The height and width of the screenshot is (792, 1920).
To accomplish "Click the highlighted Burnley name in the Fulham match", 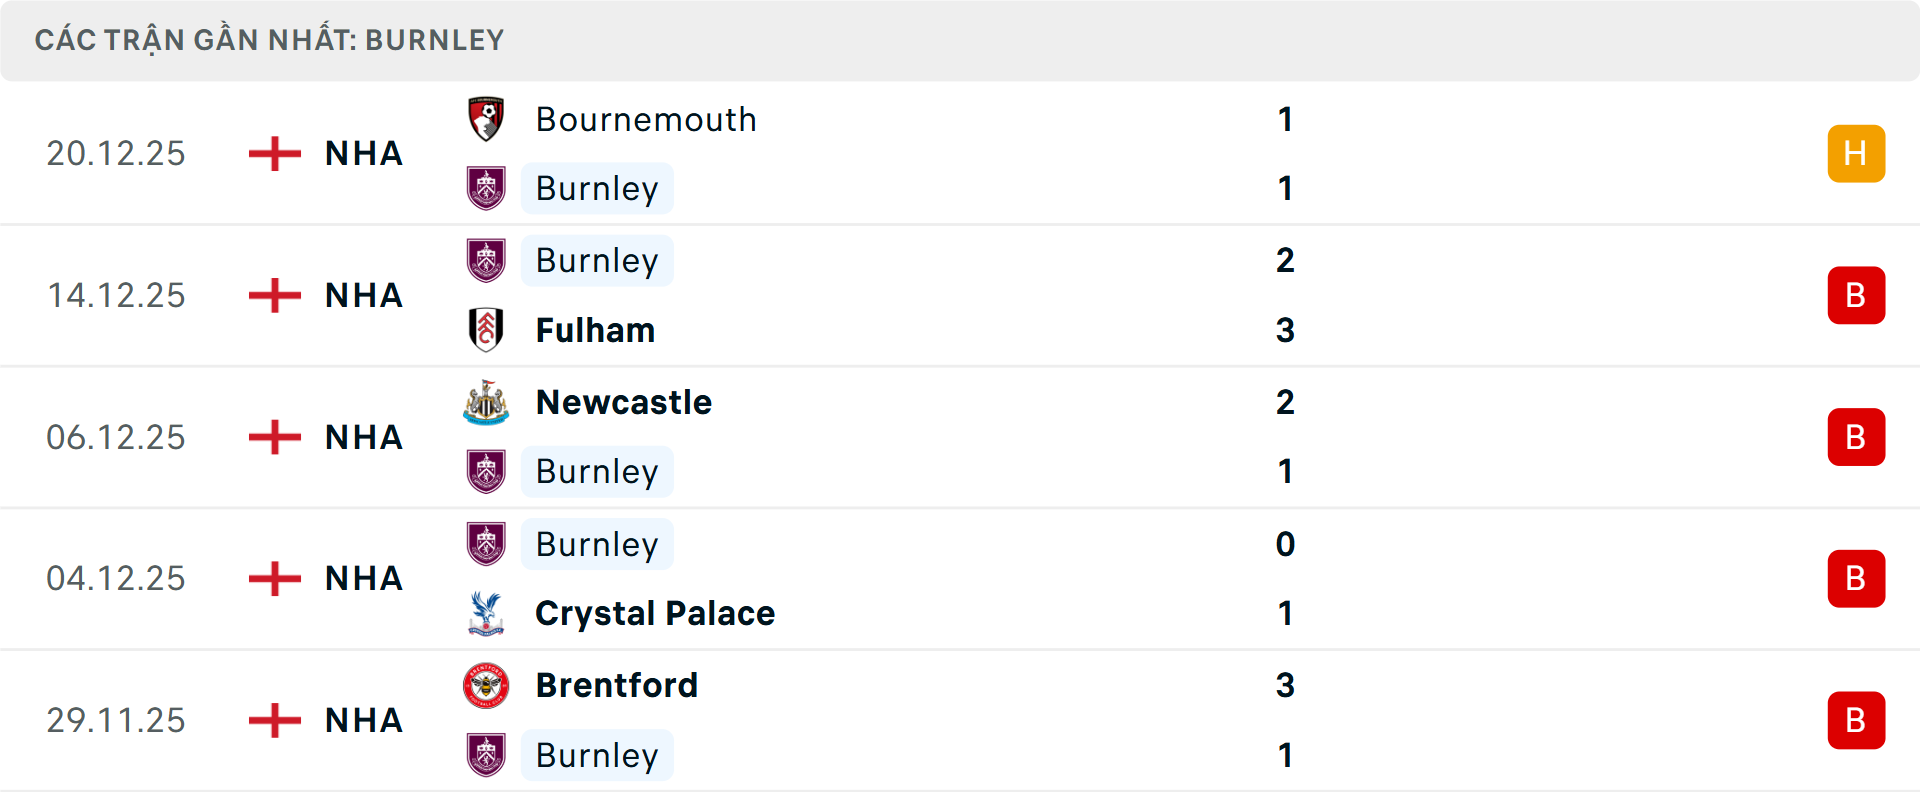I will pyautogui.click(x=597, y=260).
